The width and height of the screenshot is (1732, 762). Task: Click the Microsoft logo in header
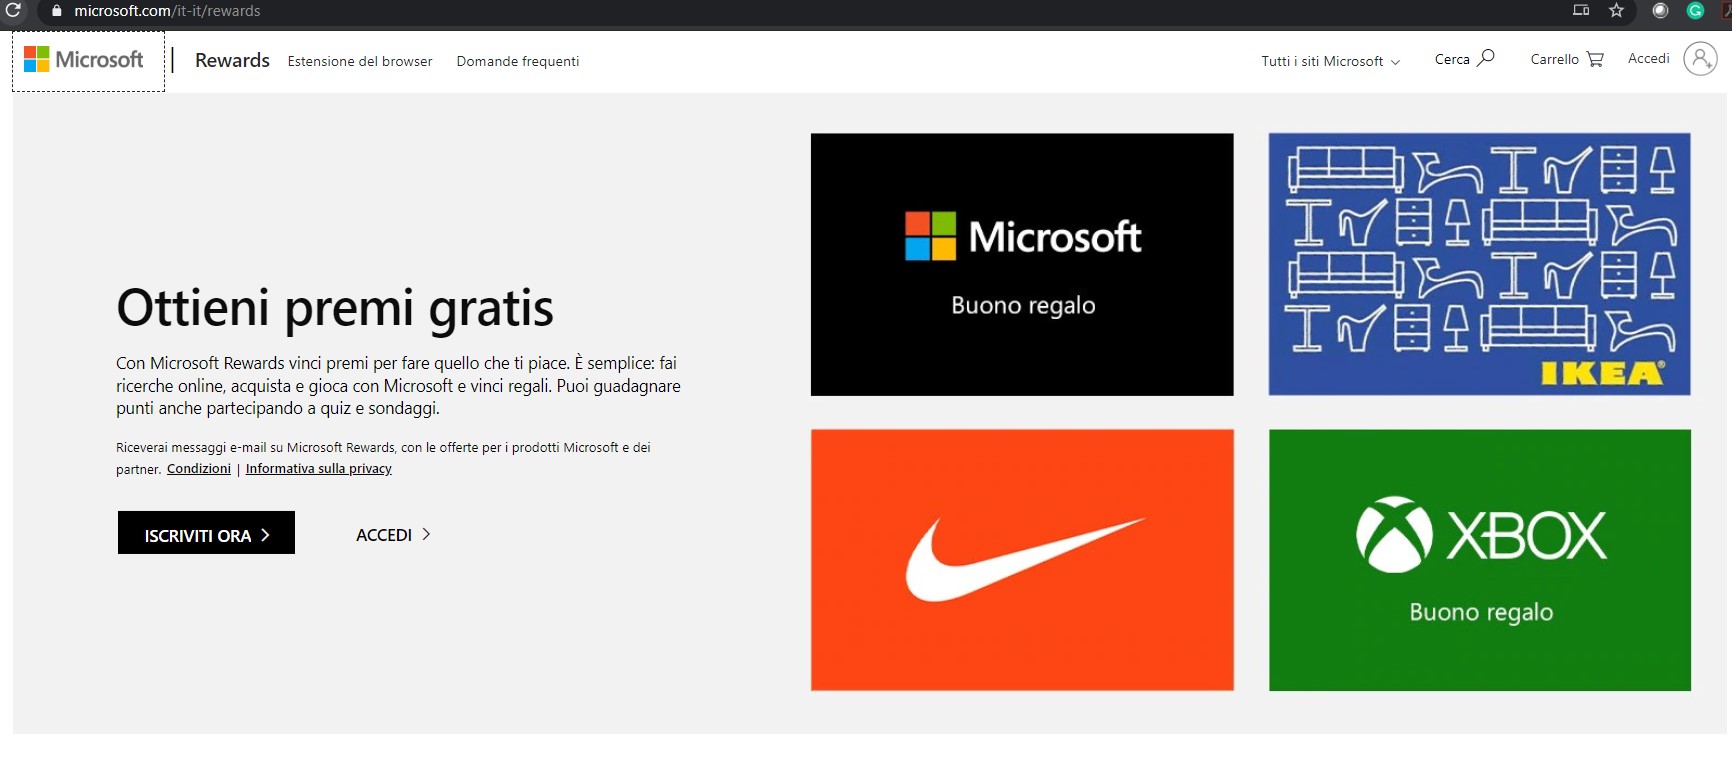(84, 60)
